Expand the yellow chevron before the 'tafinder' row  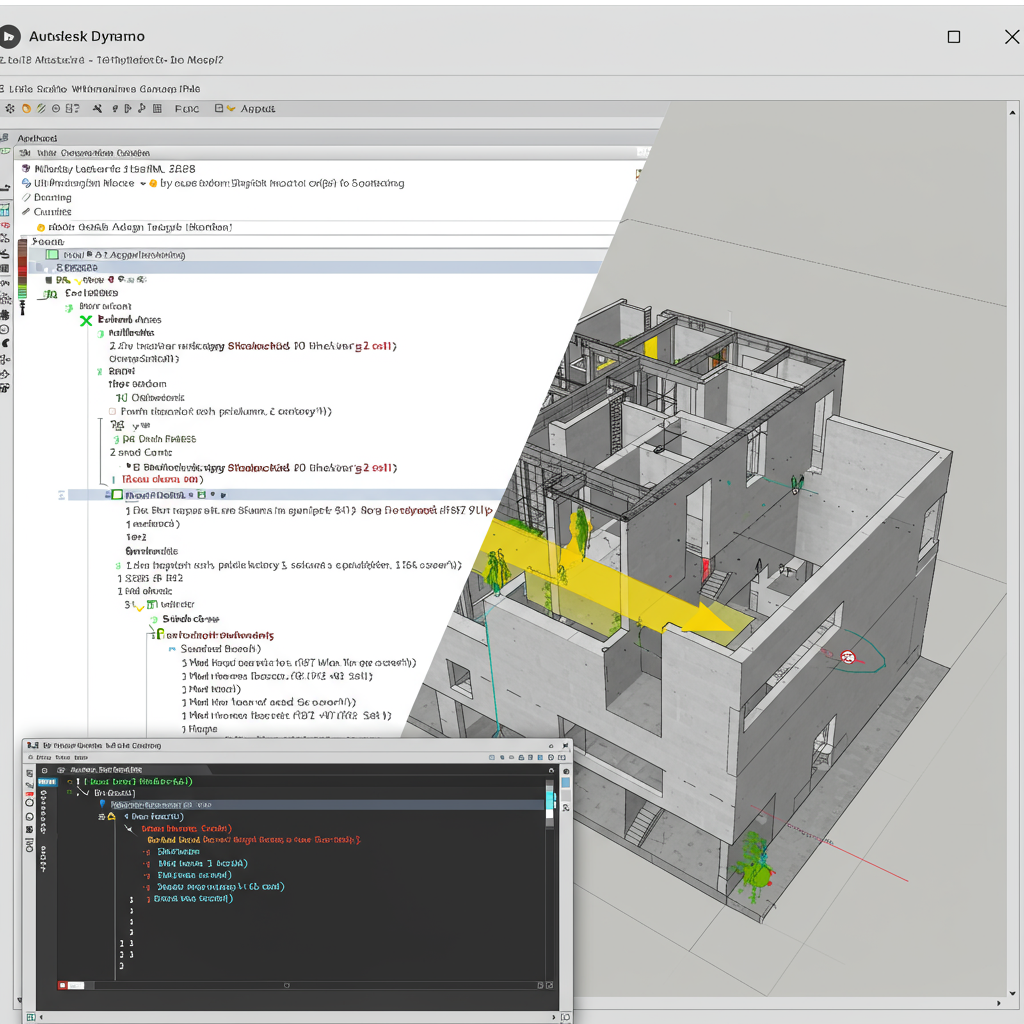tap(139, 607)
